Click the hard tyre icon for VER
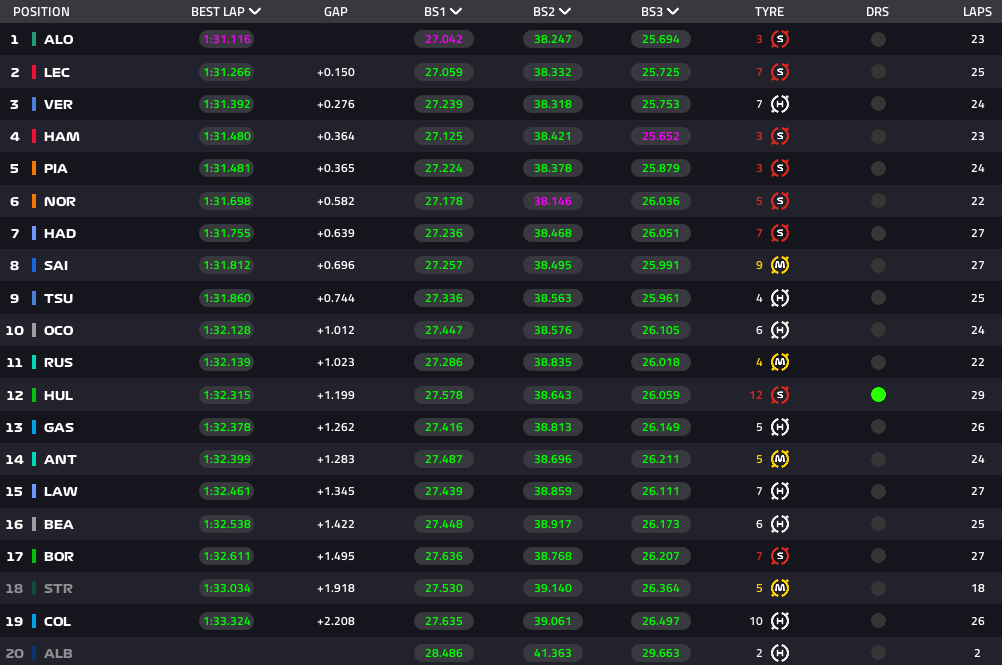Screen dimensions: 1002x665 click(x=780, y=105)
